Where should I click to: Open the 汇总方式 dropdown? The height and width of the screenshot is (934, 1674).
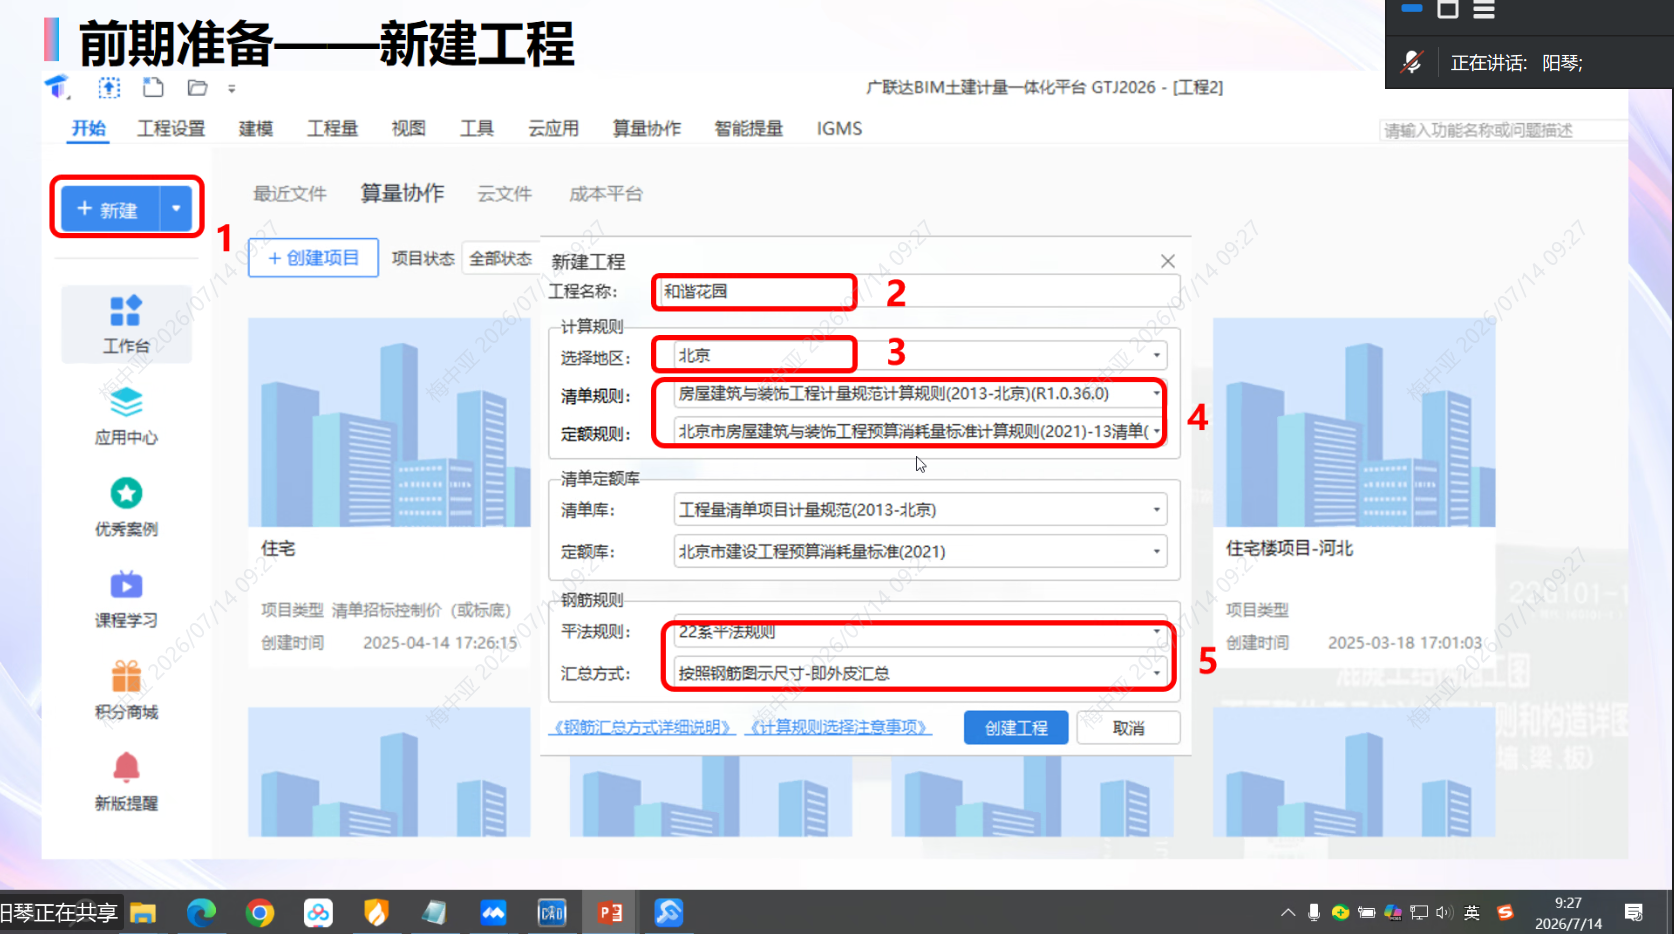[1157, 673]
